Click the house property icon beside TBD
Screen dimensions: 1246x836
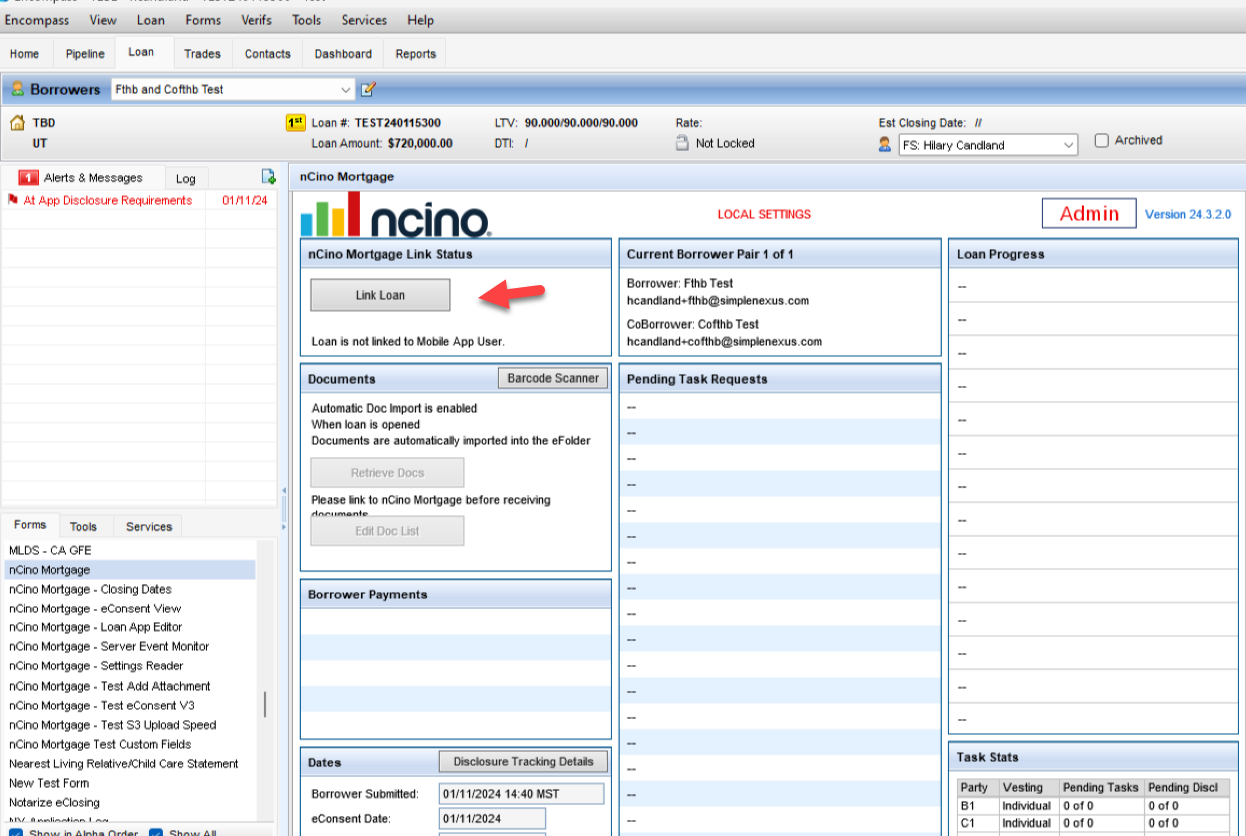click(17, 123)
